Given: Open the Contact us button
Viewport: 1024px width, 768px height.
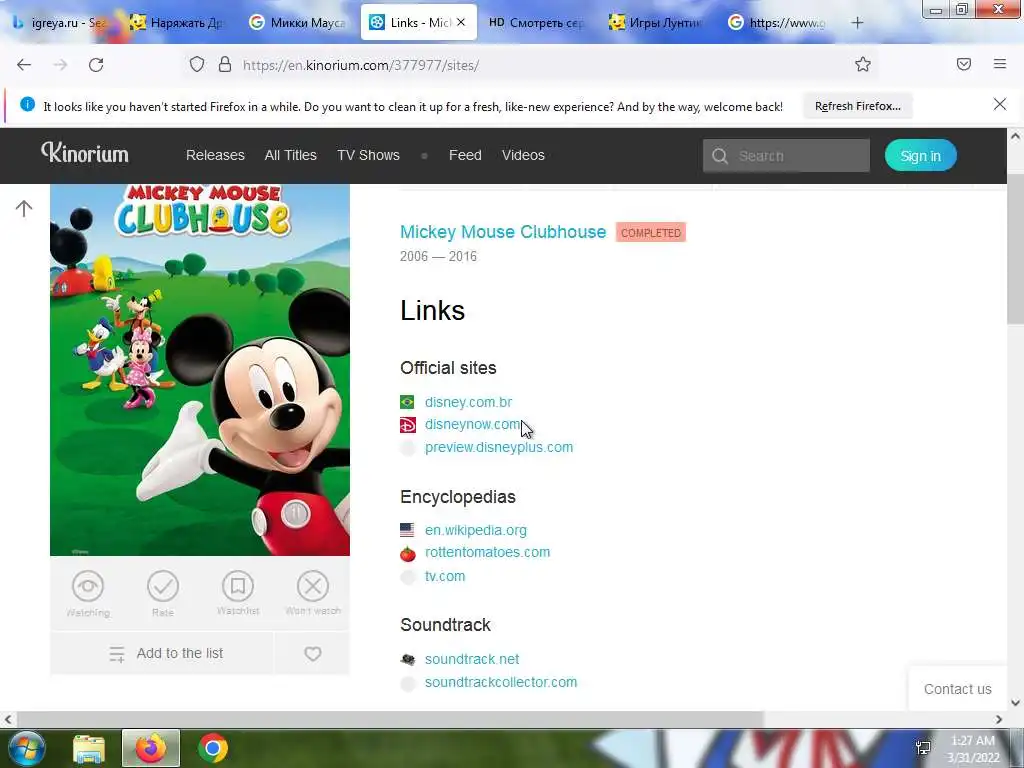Looking at the screenshot, I should coord(957,689).
